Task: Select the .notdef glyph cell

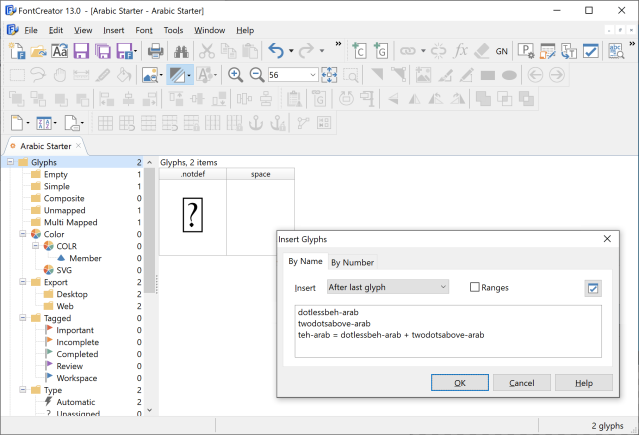Action: click(x=193, y=214)
